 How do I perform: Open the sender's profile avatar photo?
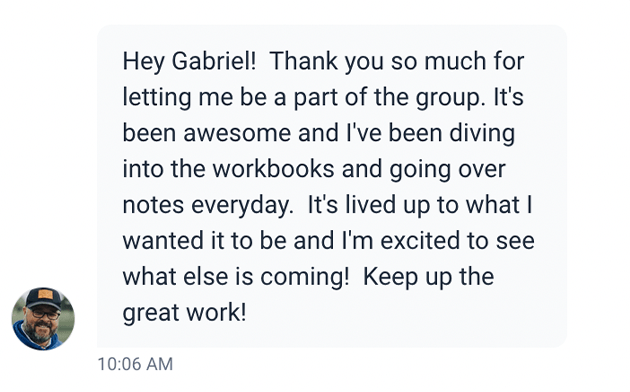pos(43,318)
